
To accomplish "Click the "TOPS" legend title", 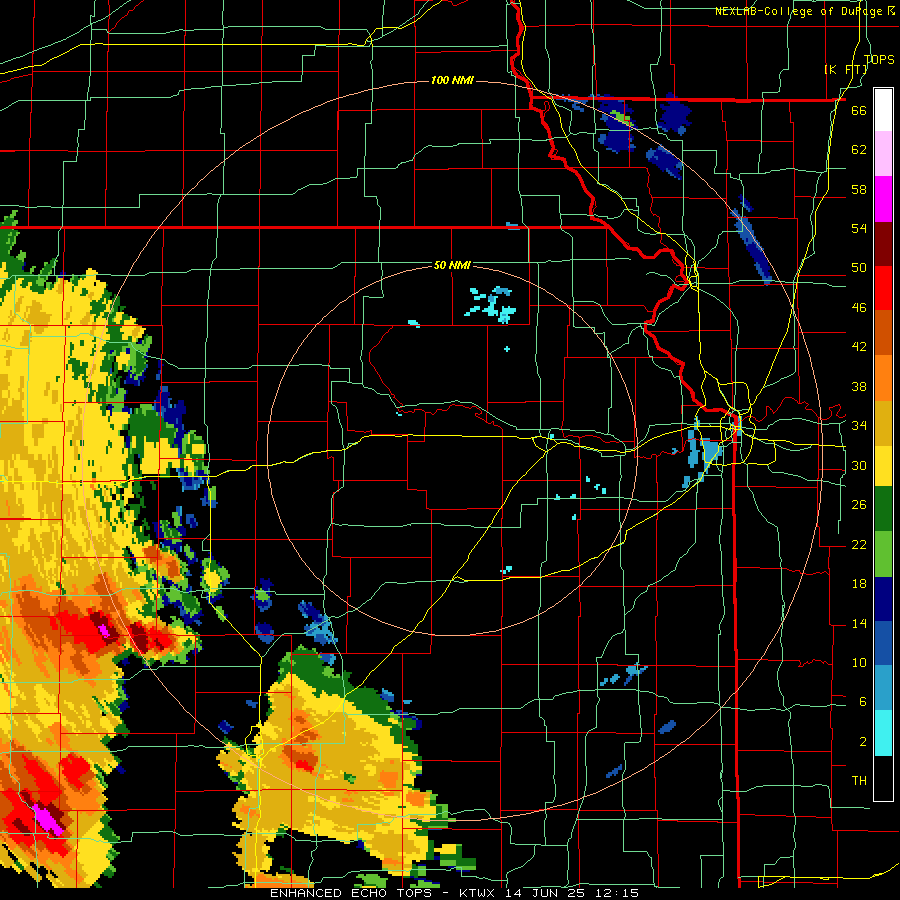I will [x=879, y=59].
